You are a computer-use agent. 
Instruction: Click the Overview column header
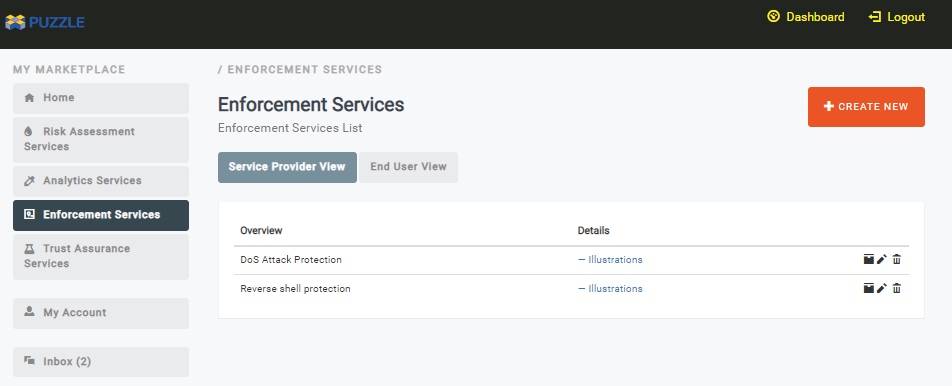pyautogui.click(x=261, y=231)
